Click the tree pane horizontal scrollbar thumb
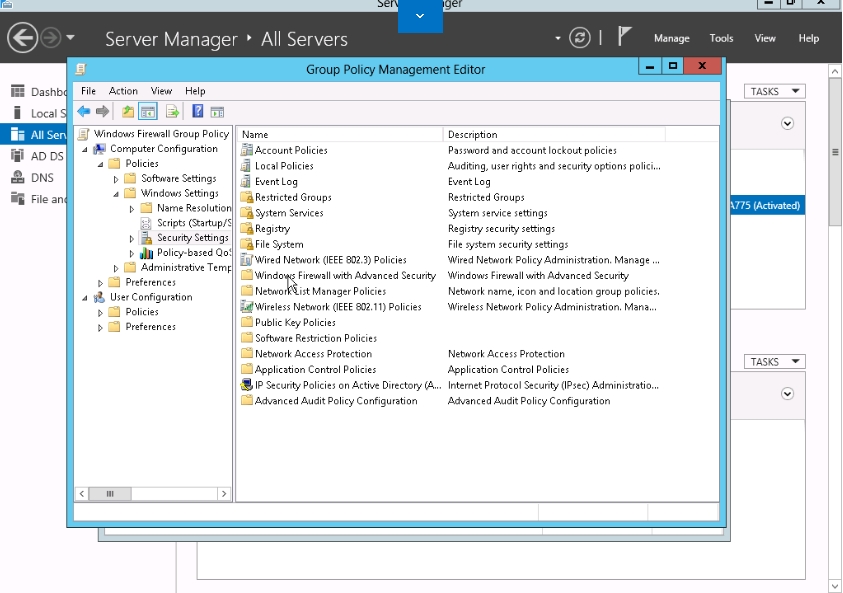843x593 pixels. coord(110,494)
